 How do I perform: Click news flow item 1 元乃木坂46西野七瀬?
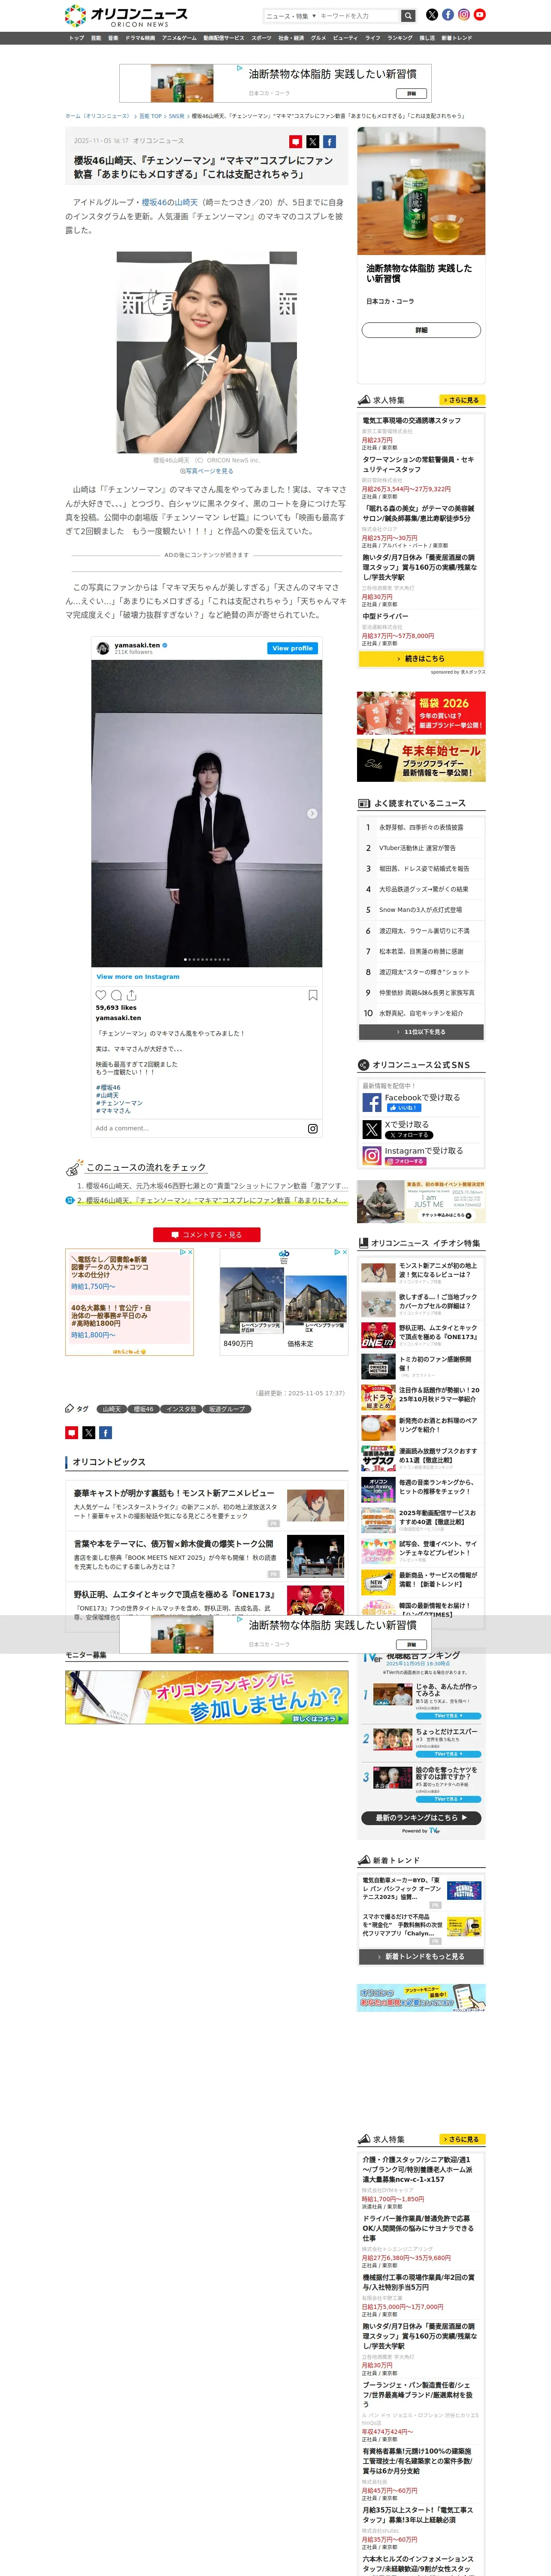click(212, 1185)
